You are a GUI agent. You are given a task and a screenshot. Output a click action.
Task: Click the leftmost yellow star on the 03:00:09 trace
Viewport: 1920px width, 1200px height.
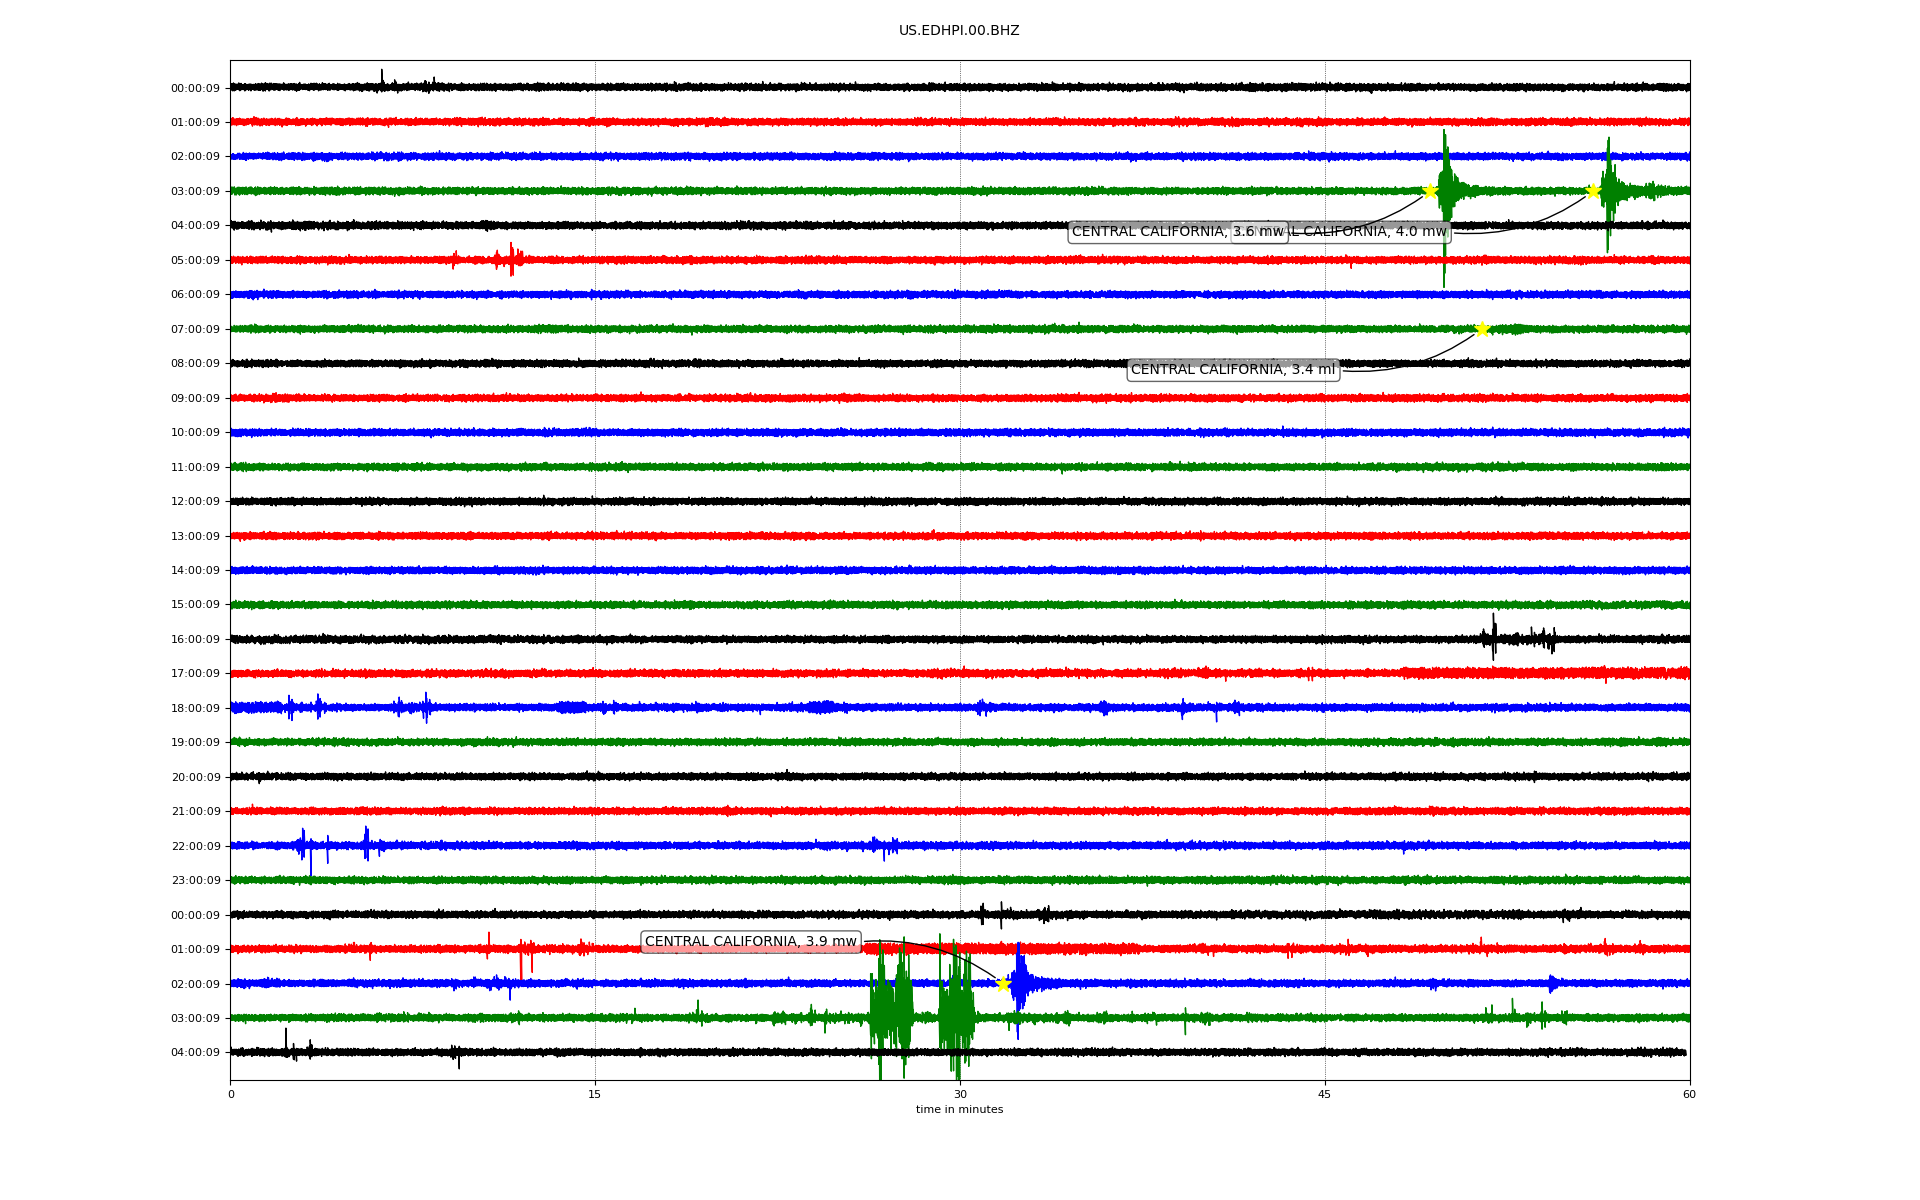pos(1430,191)
